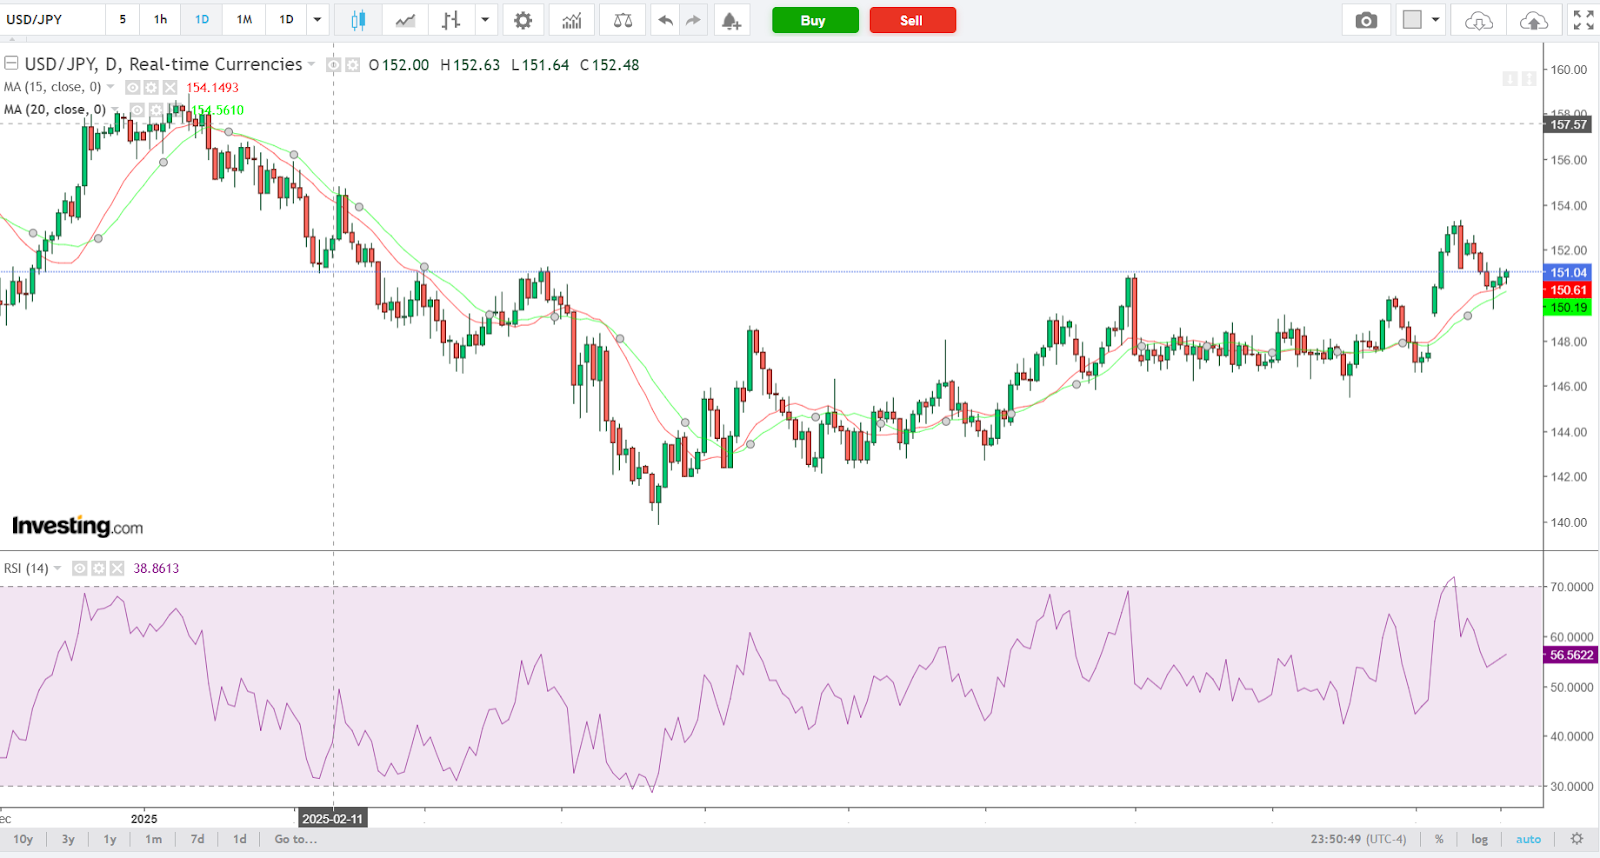Switch to the area chart style

click(x=405, y=20)
